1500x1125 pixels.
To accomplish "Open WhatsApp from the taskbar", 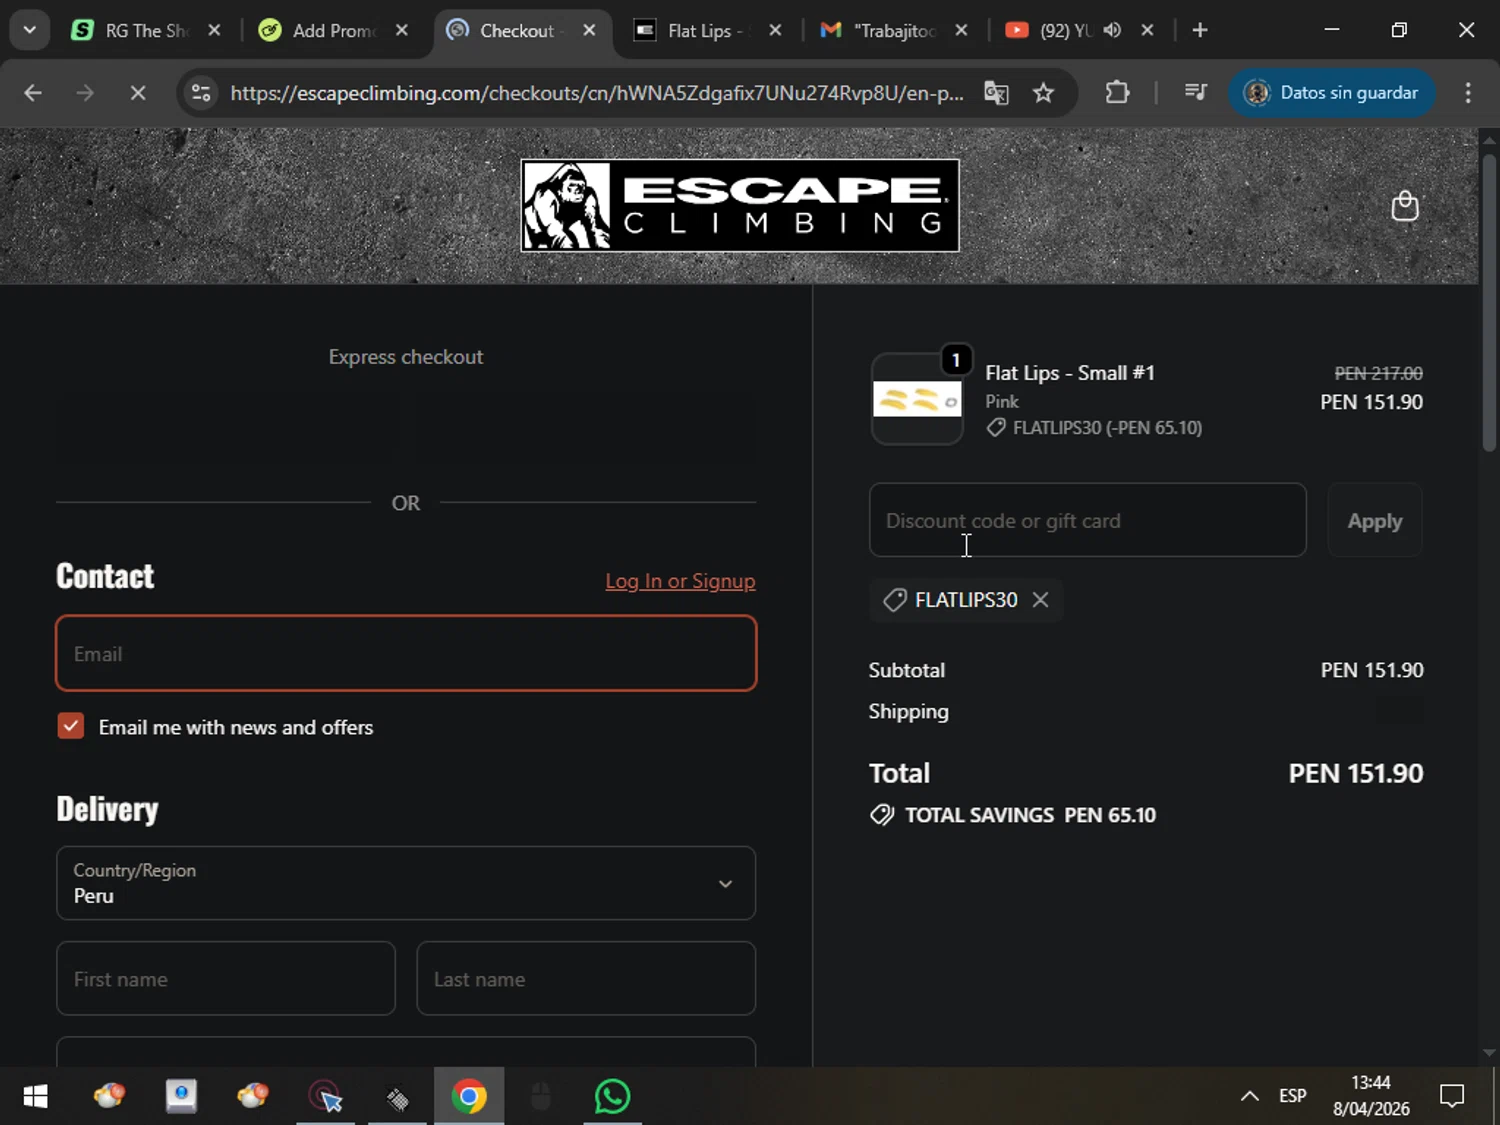I will click(x=612, y=1096).
